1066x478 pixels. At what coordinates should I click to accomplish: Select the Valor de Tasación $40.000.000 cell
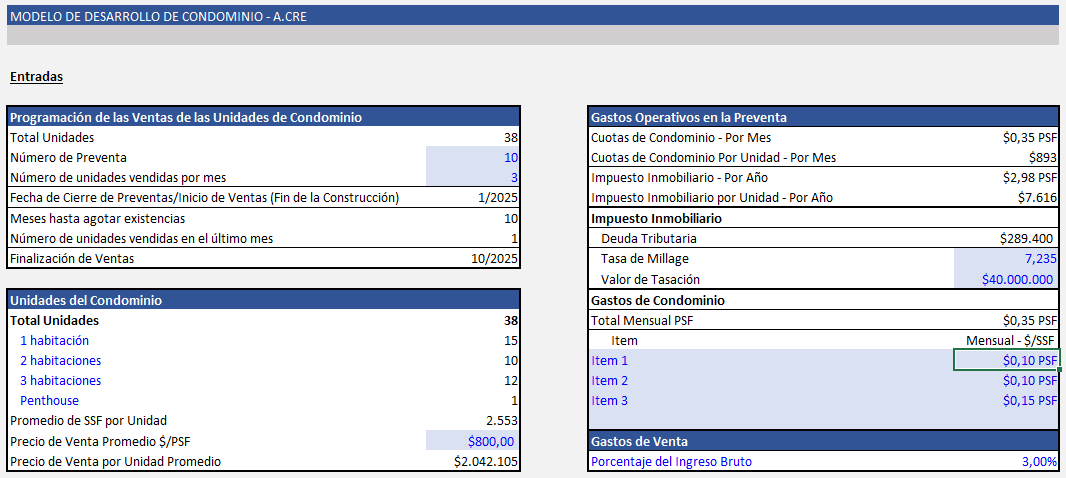pyautogui.click(x=1005, y=280)
